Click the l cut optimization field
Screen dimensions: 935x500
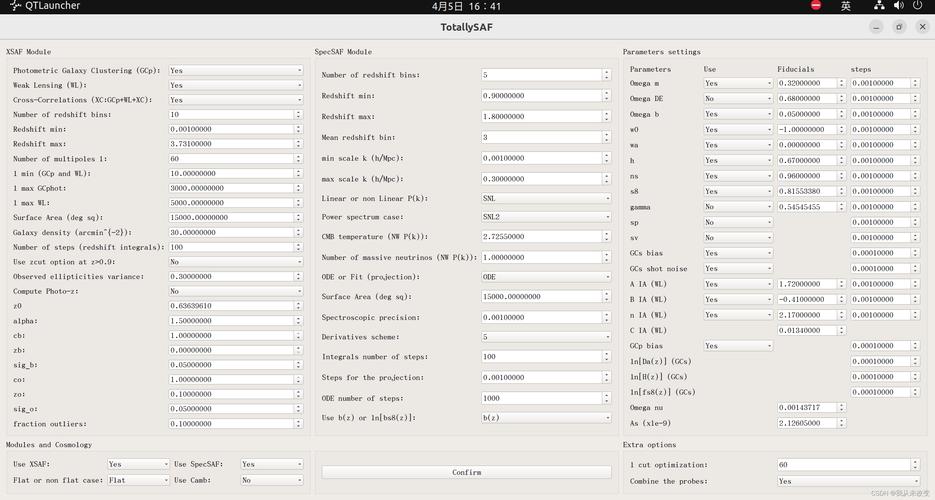[x=849, y=464]
